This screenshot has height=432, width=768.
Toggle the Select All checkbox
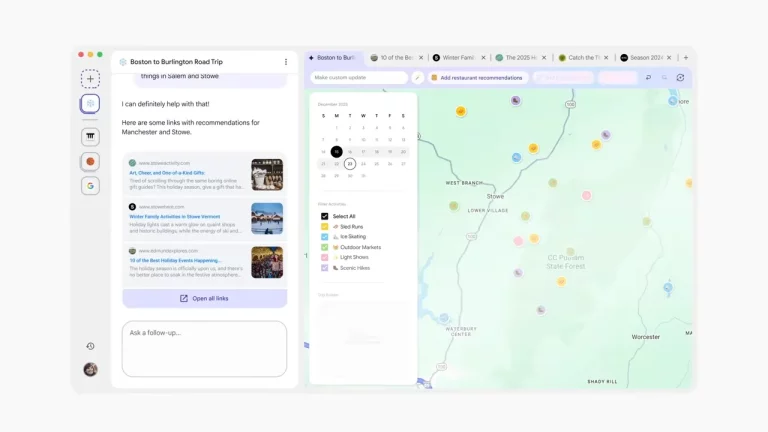click(x=324, y=216)
